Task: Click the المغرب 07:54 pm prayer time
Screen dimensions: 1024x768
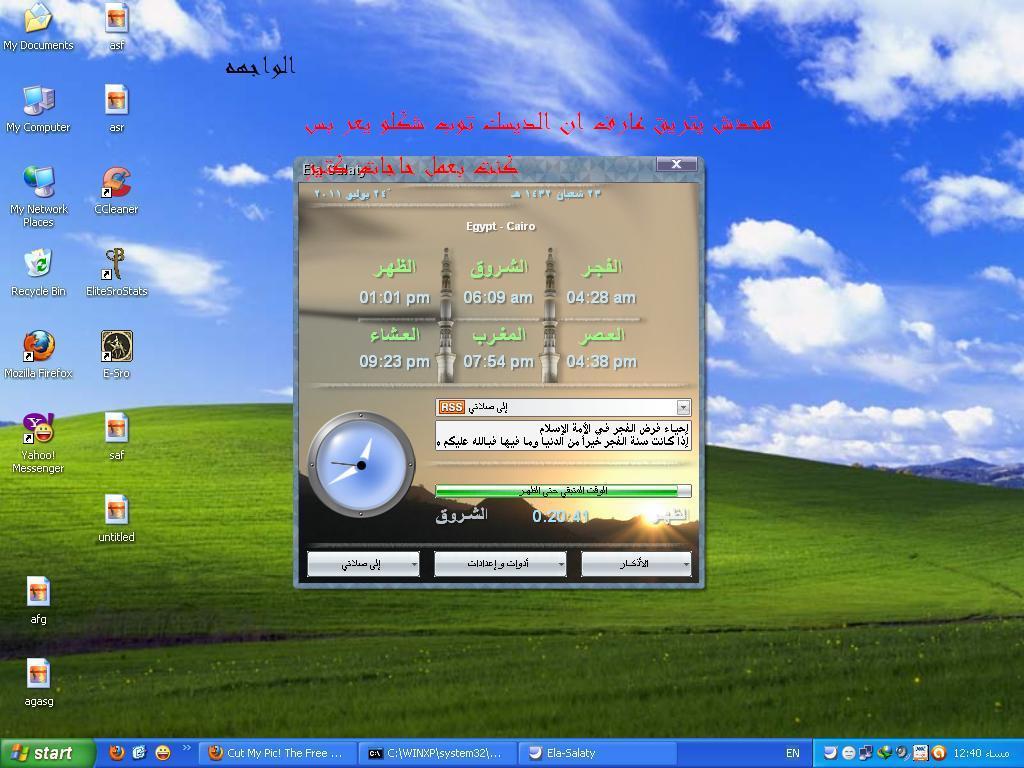Action: point(498,347)
